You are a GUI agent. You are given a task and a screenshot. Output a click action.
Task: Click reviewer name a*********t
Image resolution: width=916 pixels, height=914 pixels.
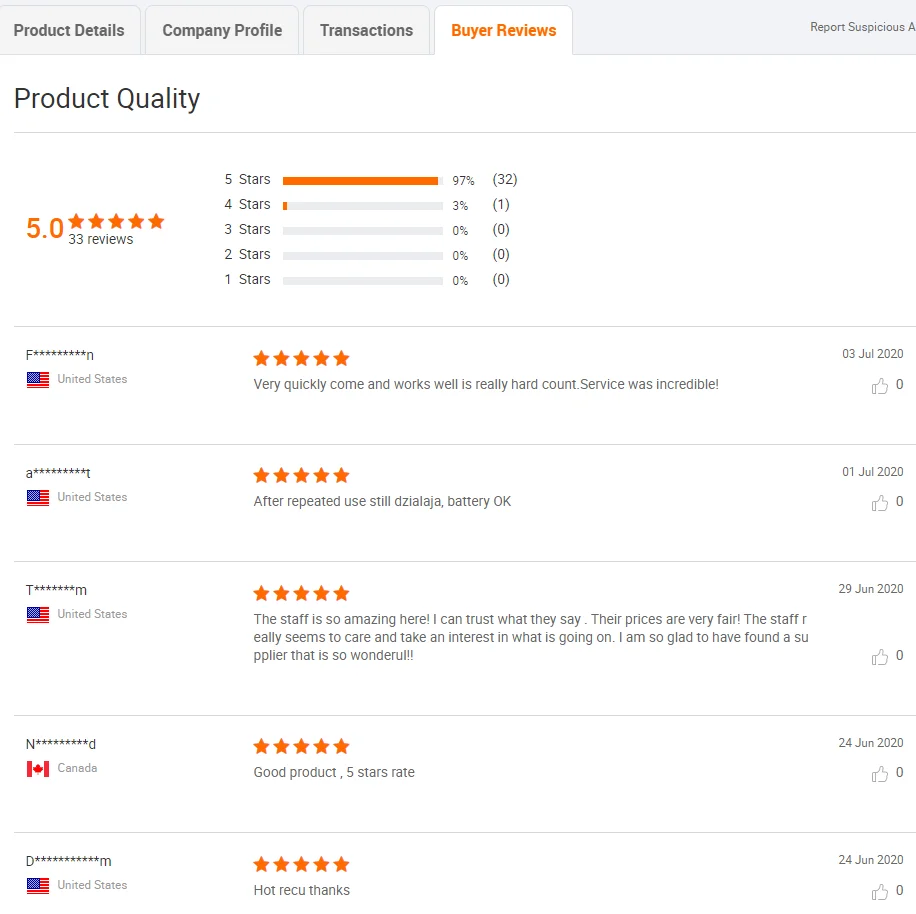point(58,473)
